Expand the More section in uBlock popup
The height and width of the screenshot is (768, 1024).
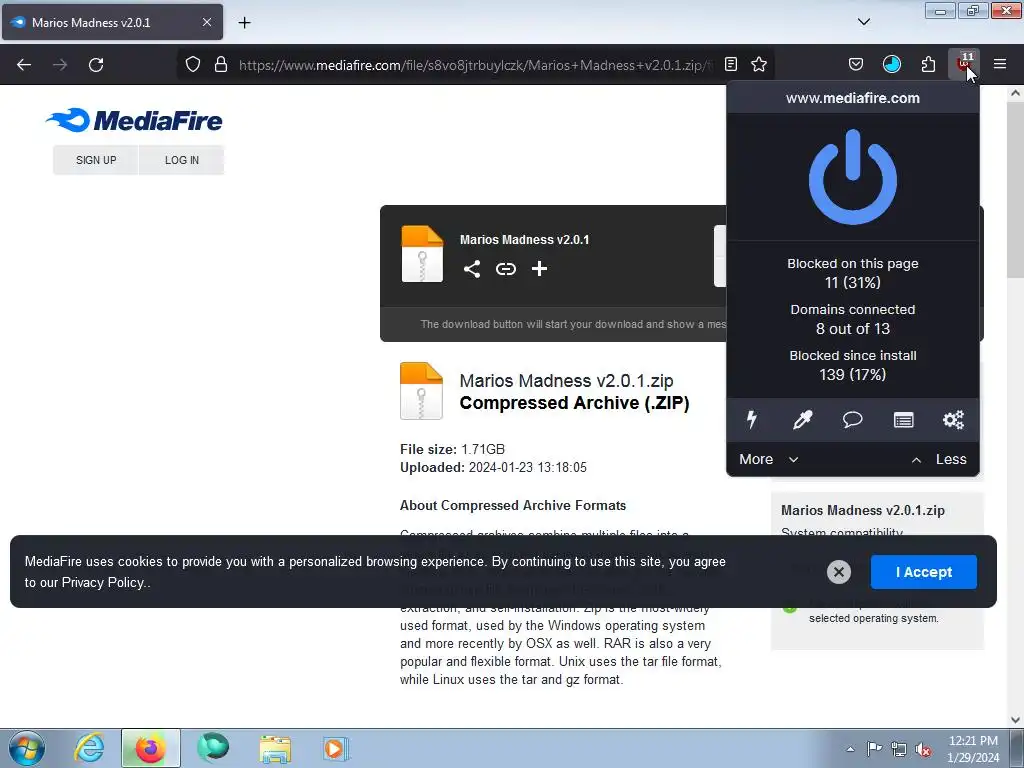pos(768,459)
